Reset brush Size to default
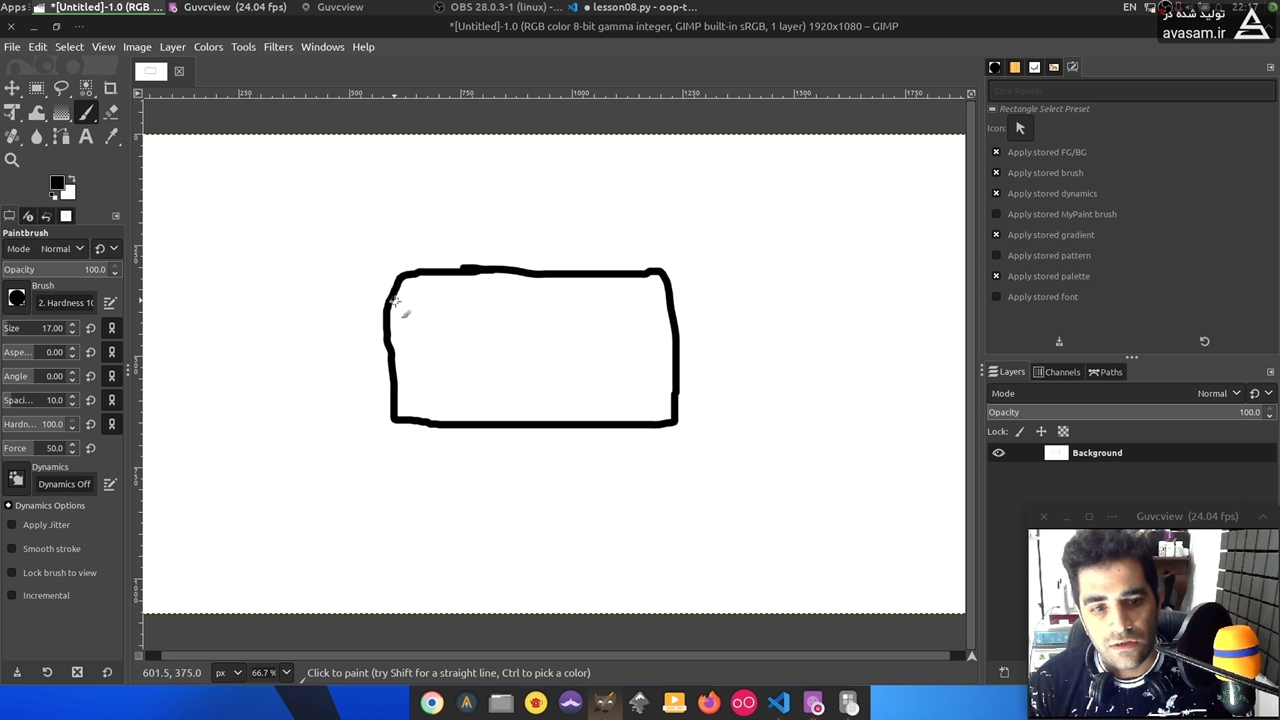 point(91,328)
